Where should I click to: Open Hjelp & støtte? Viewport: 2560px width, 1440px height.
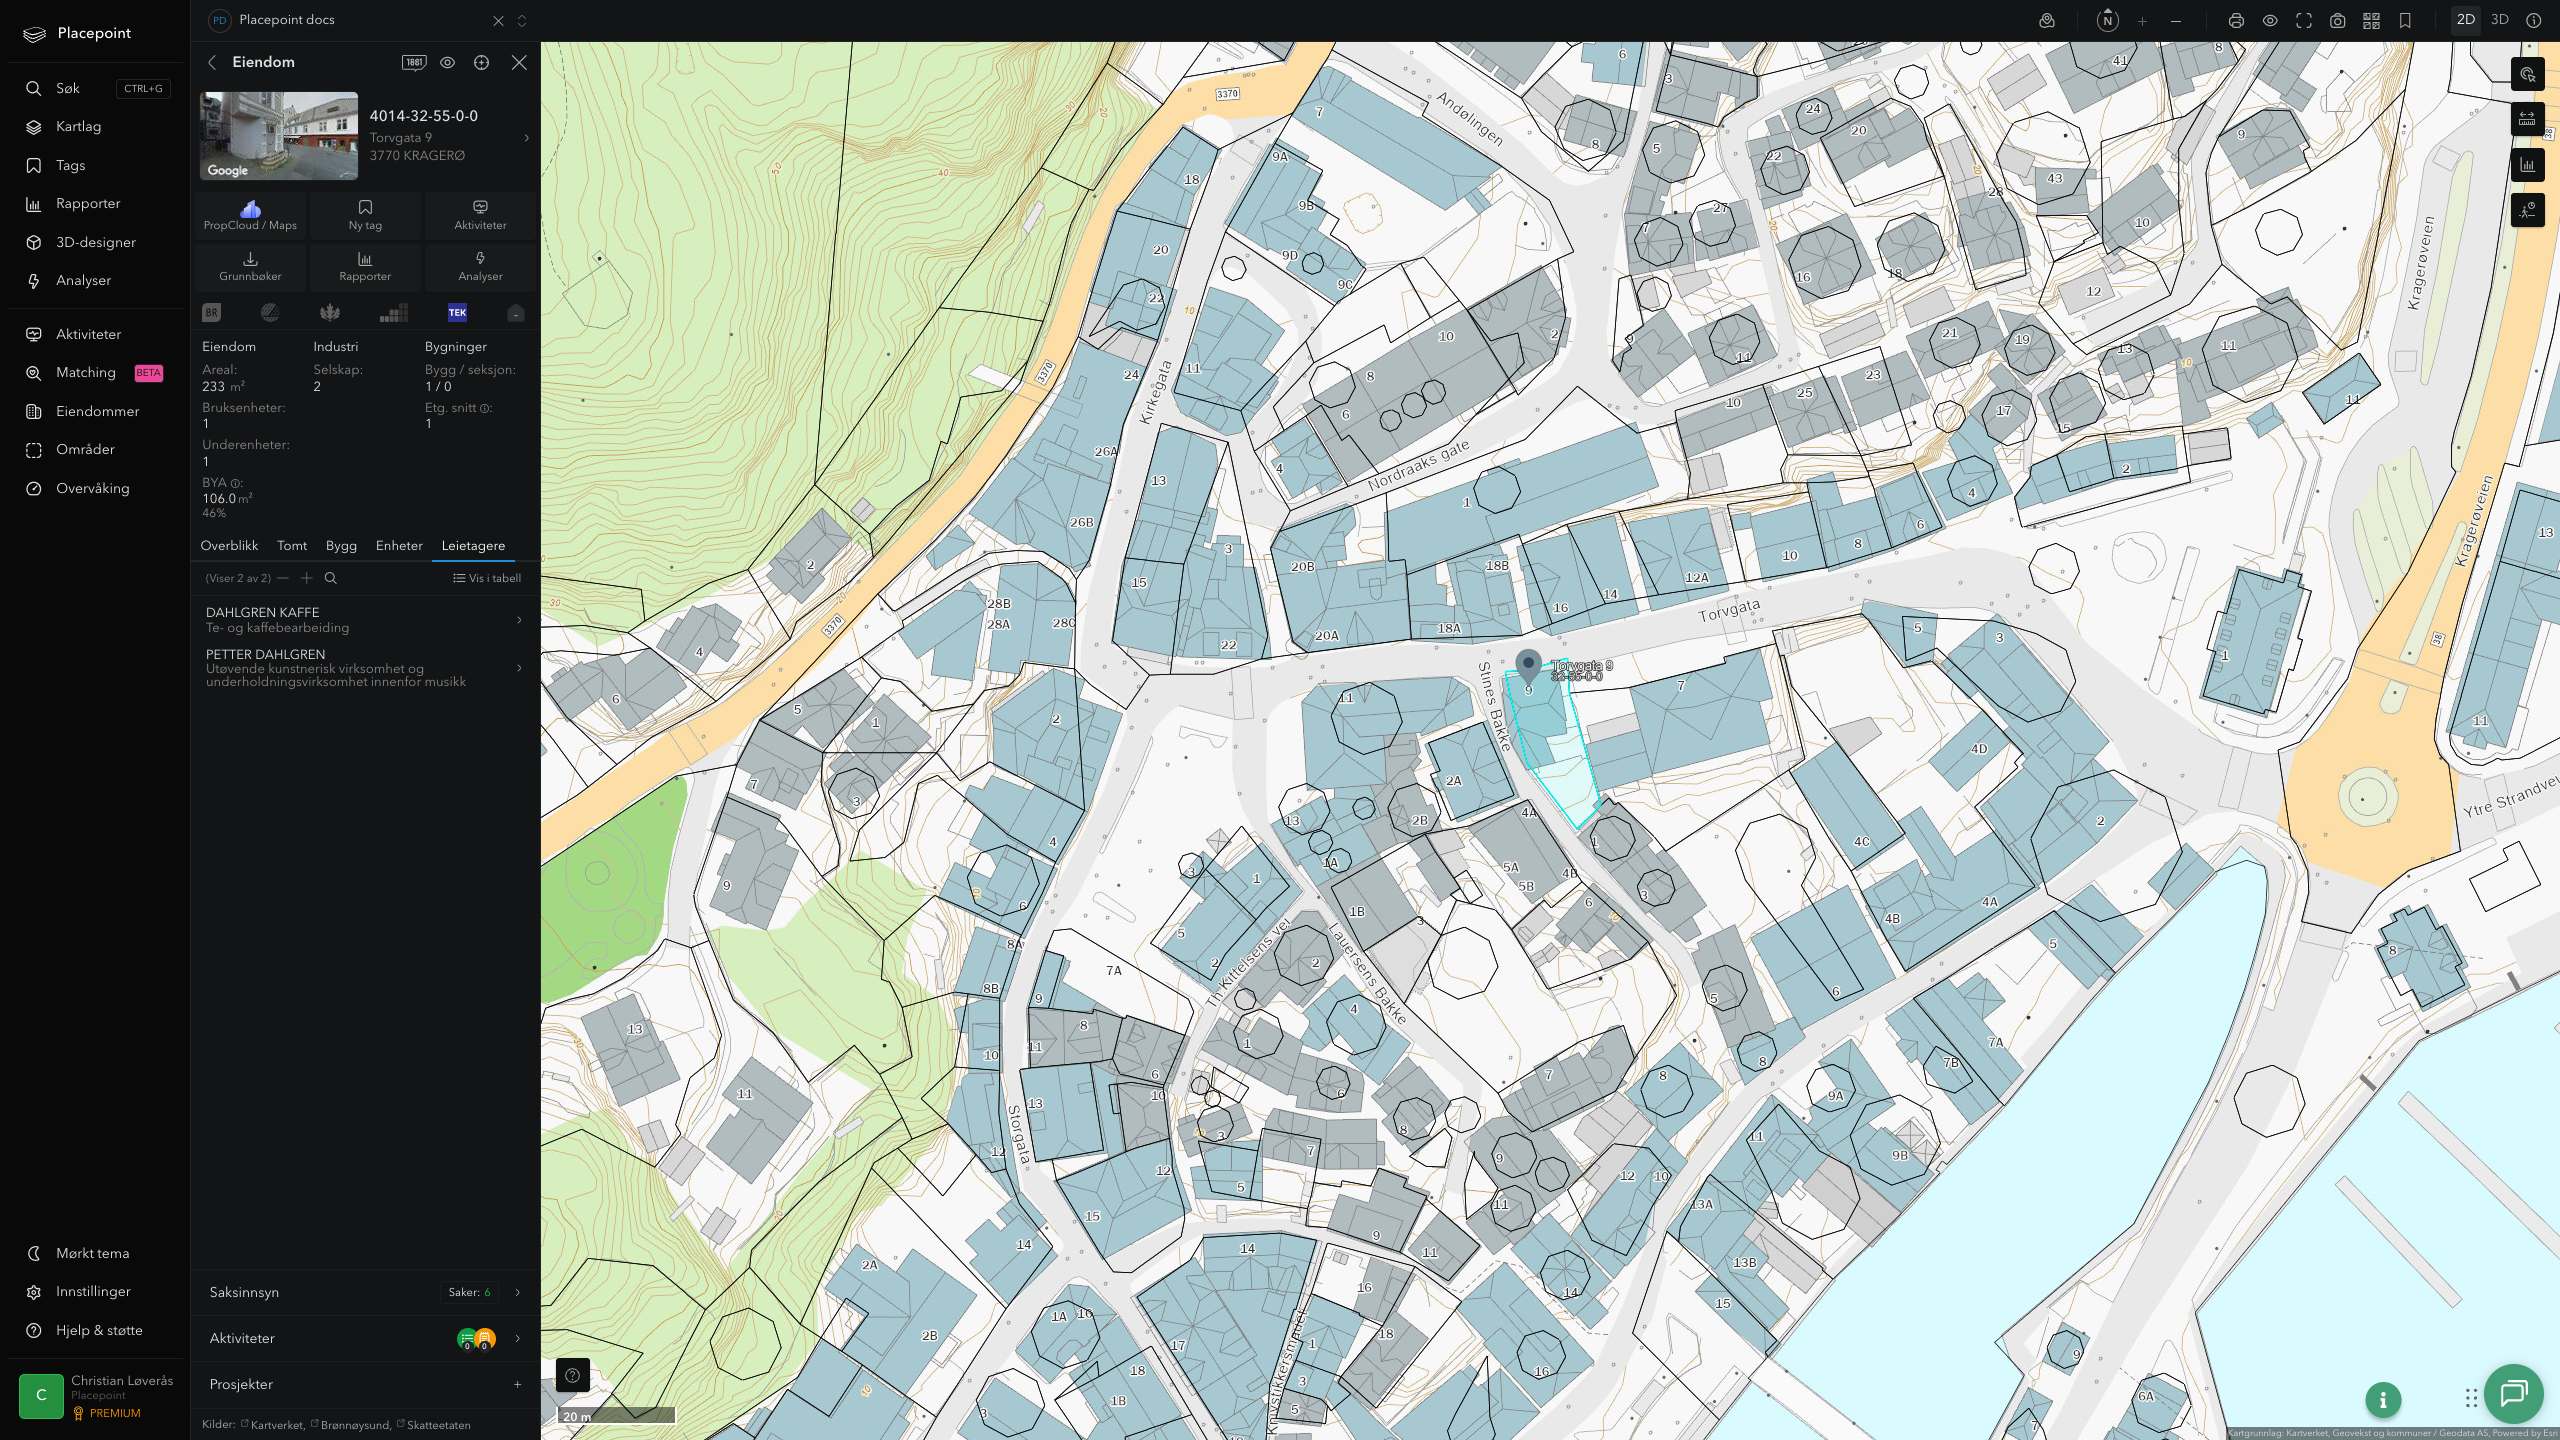[x=99, y=1330]
